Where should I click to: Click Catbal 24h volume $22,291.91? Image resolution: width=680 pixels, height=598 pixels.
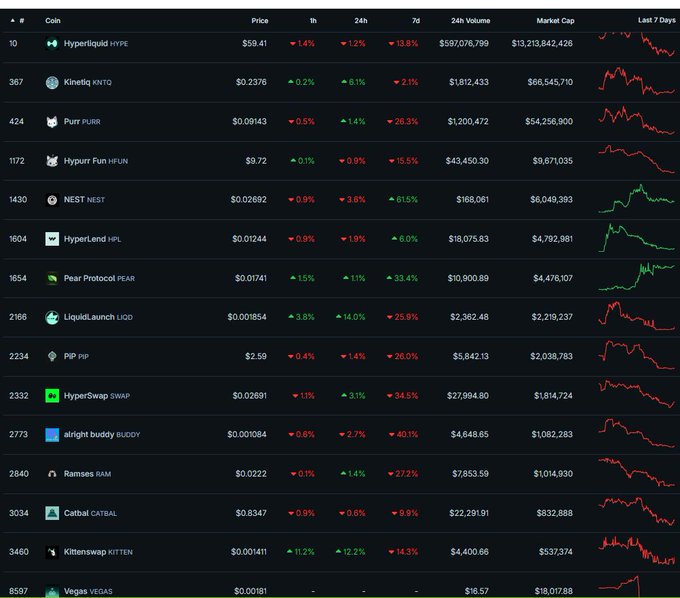coord(469,513)
